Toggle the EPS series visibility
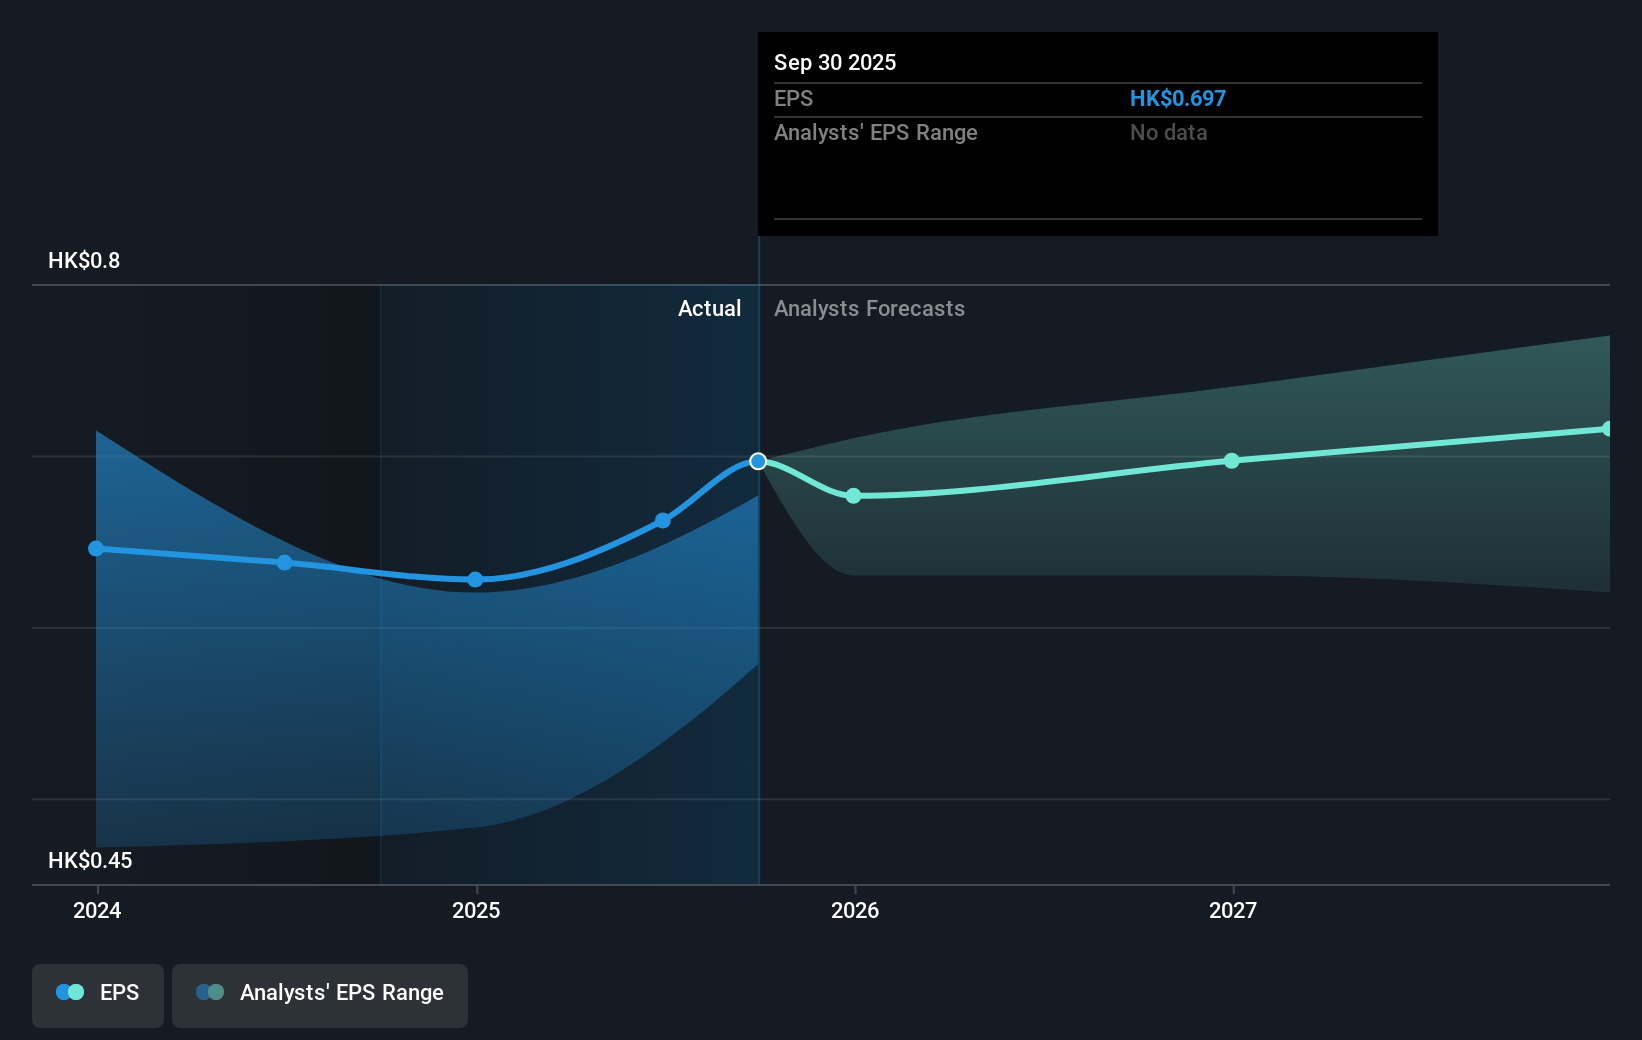Viewport: 1642px width, 1040px height. tap(97, 994)
